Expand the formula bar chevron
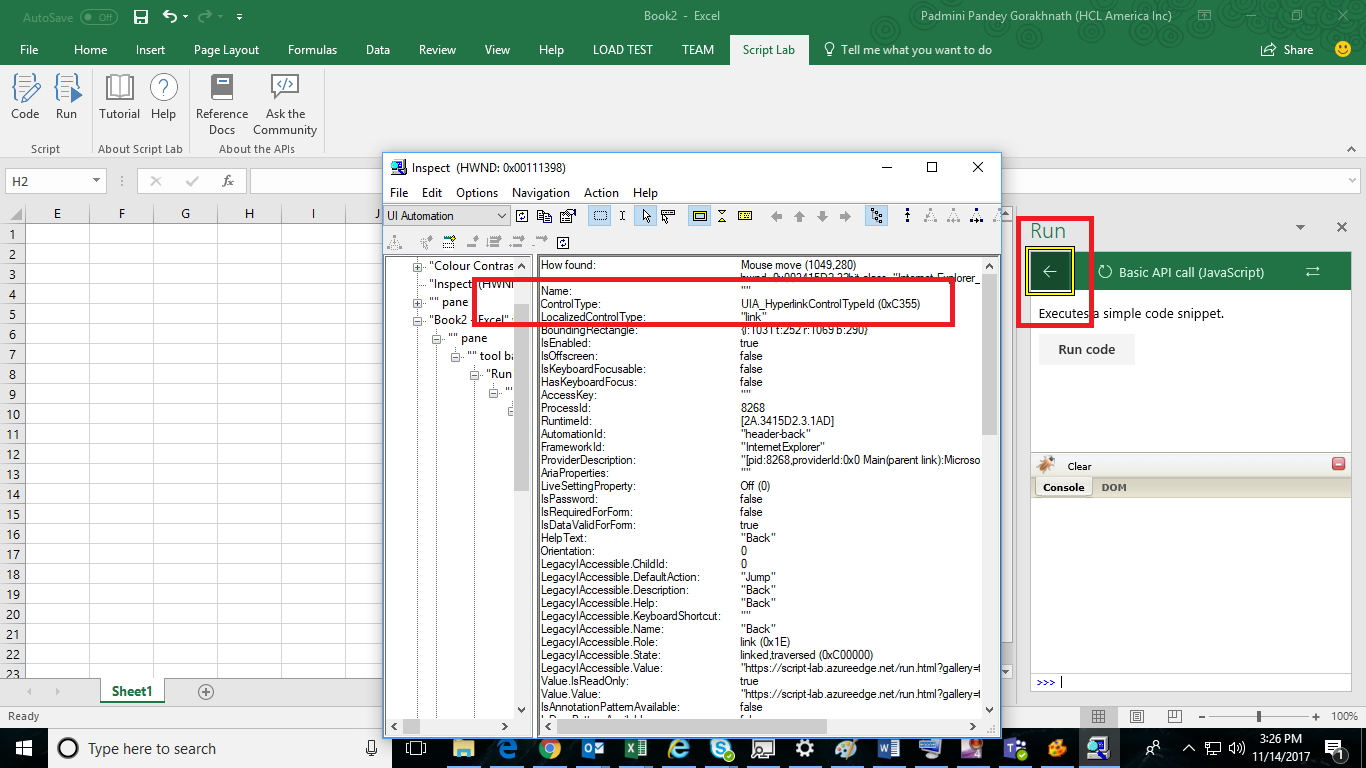 point(1350,181)
